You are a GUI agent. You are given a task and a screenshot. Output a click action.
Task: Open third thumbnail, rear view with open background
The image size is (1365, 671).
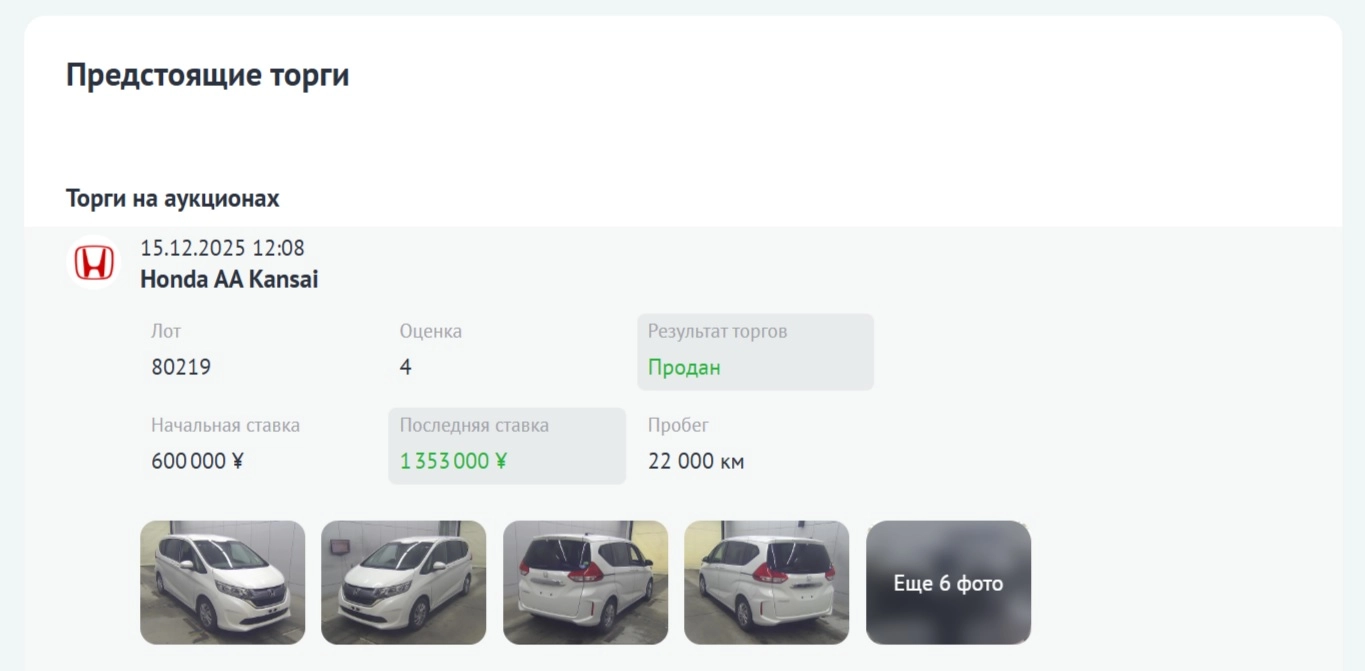click(585, 582)
